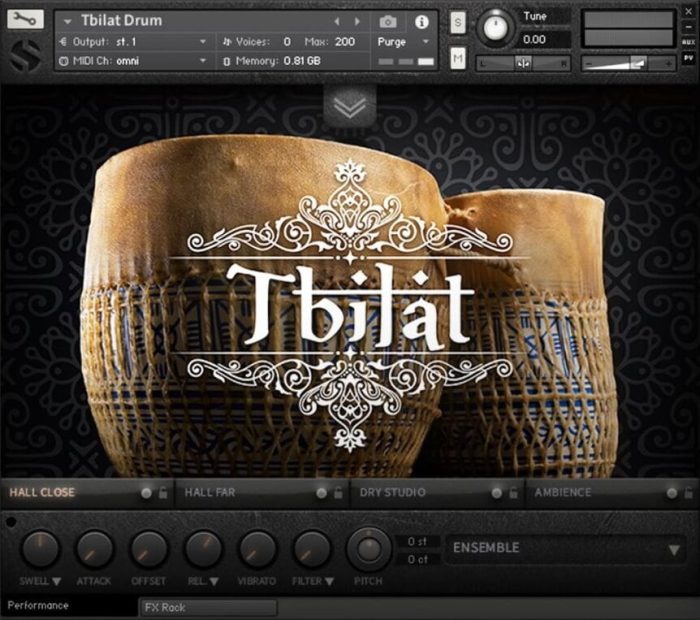Click the Tbilat Drum instrument name
The width and height of the screenshot is (700, 620).
tap(121, 21)
